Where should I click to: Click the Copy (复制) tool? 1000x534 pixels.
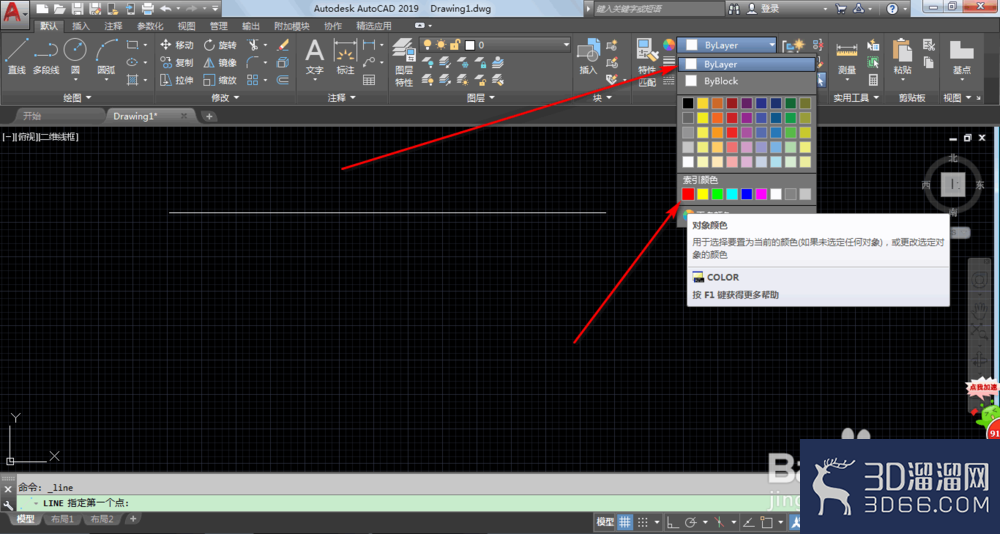coord(176,63)
